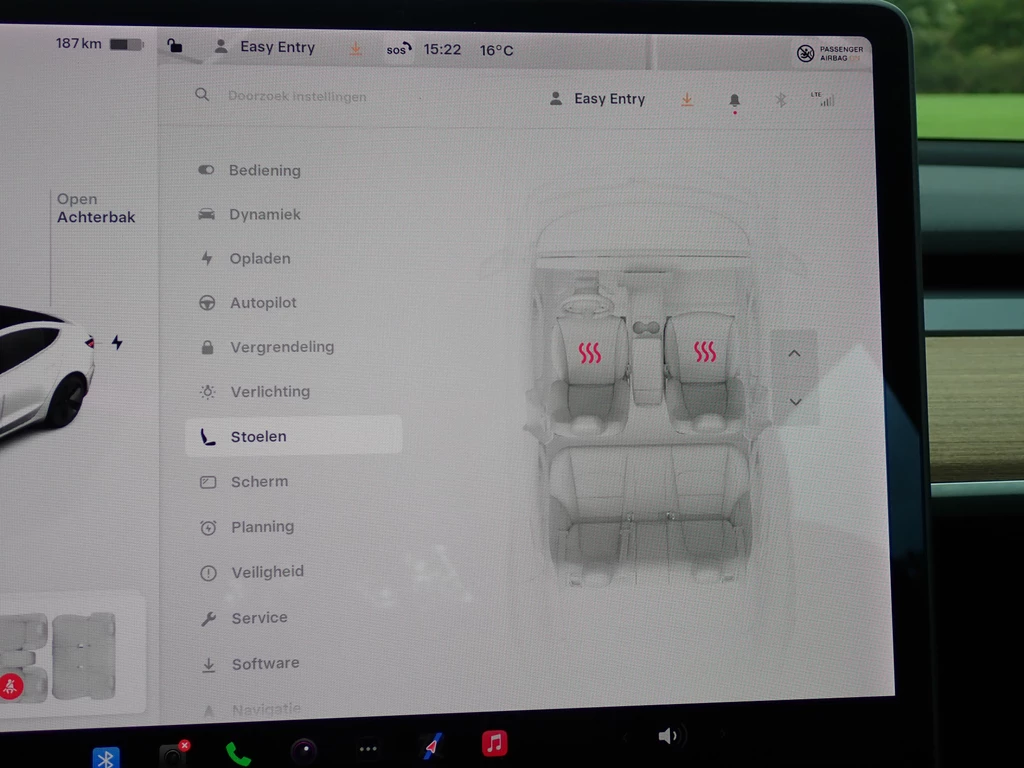Open the navigation arrow app
This screenshot has height=768, width=1024.
tap(431, 746)
